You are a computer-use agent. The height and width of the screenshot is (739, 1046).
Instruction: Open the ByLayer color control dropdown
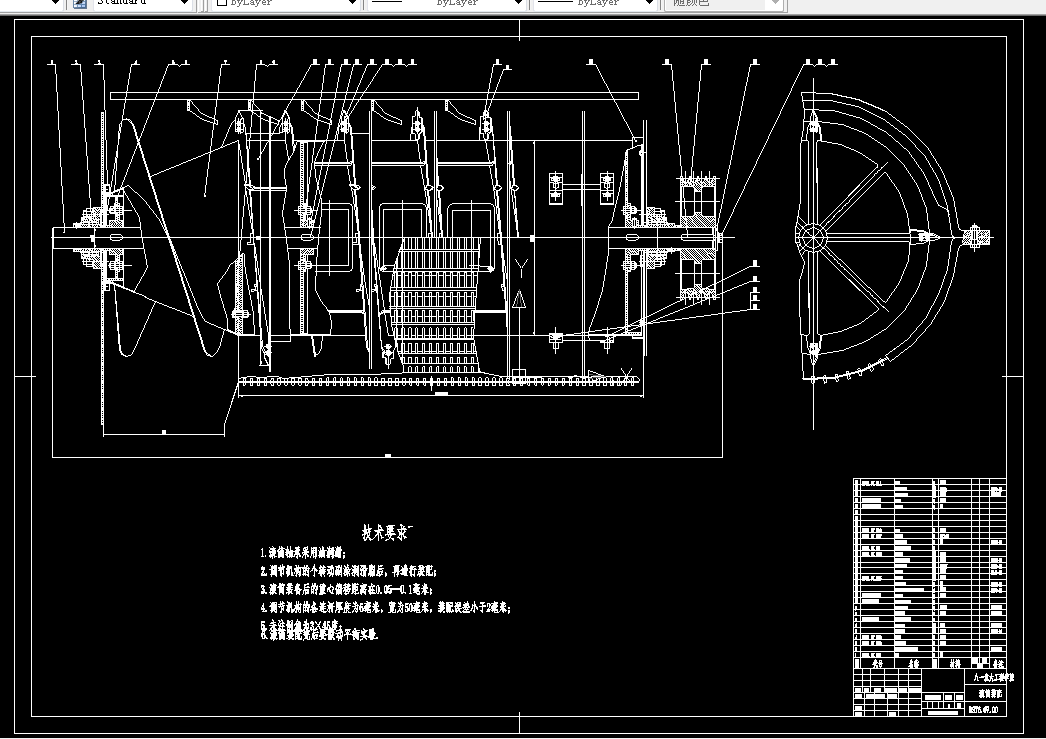pos(352,3)
